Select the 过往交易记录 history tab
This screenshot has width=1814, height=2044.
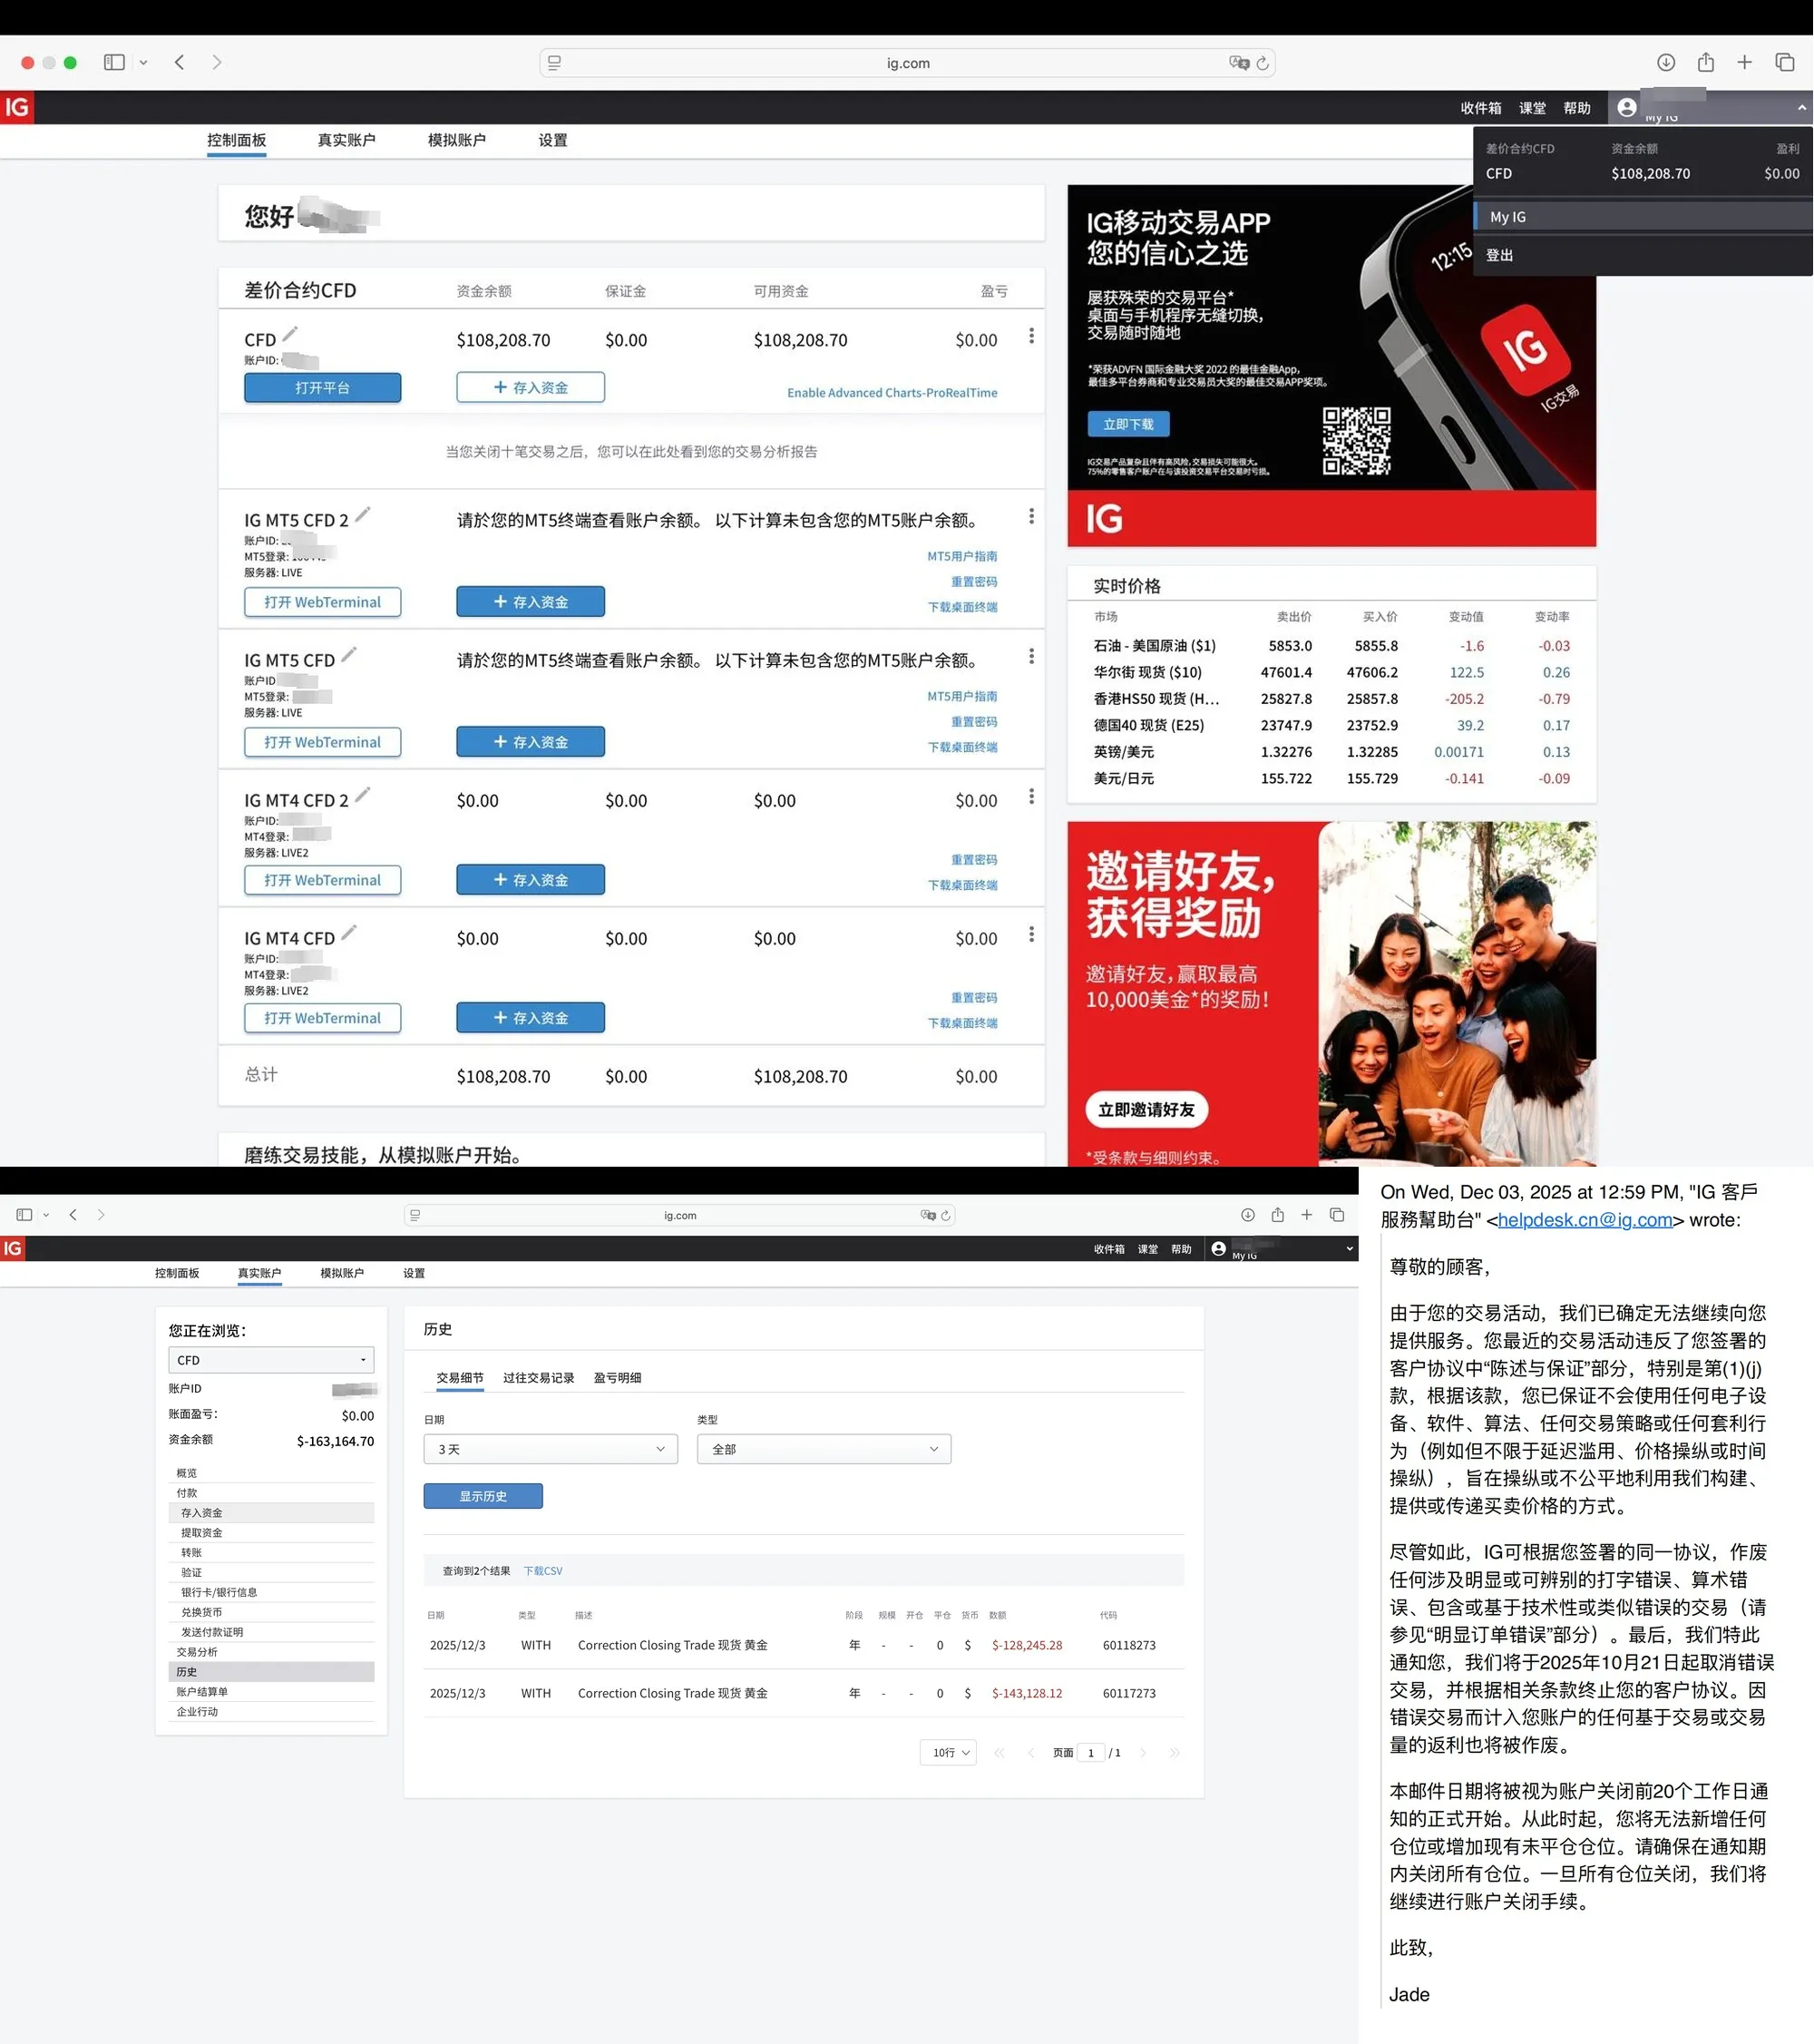[538, 1377]
